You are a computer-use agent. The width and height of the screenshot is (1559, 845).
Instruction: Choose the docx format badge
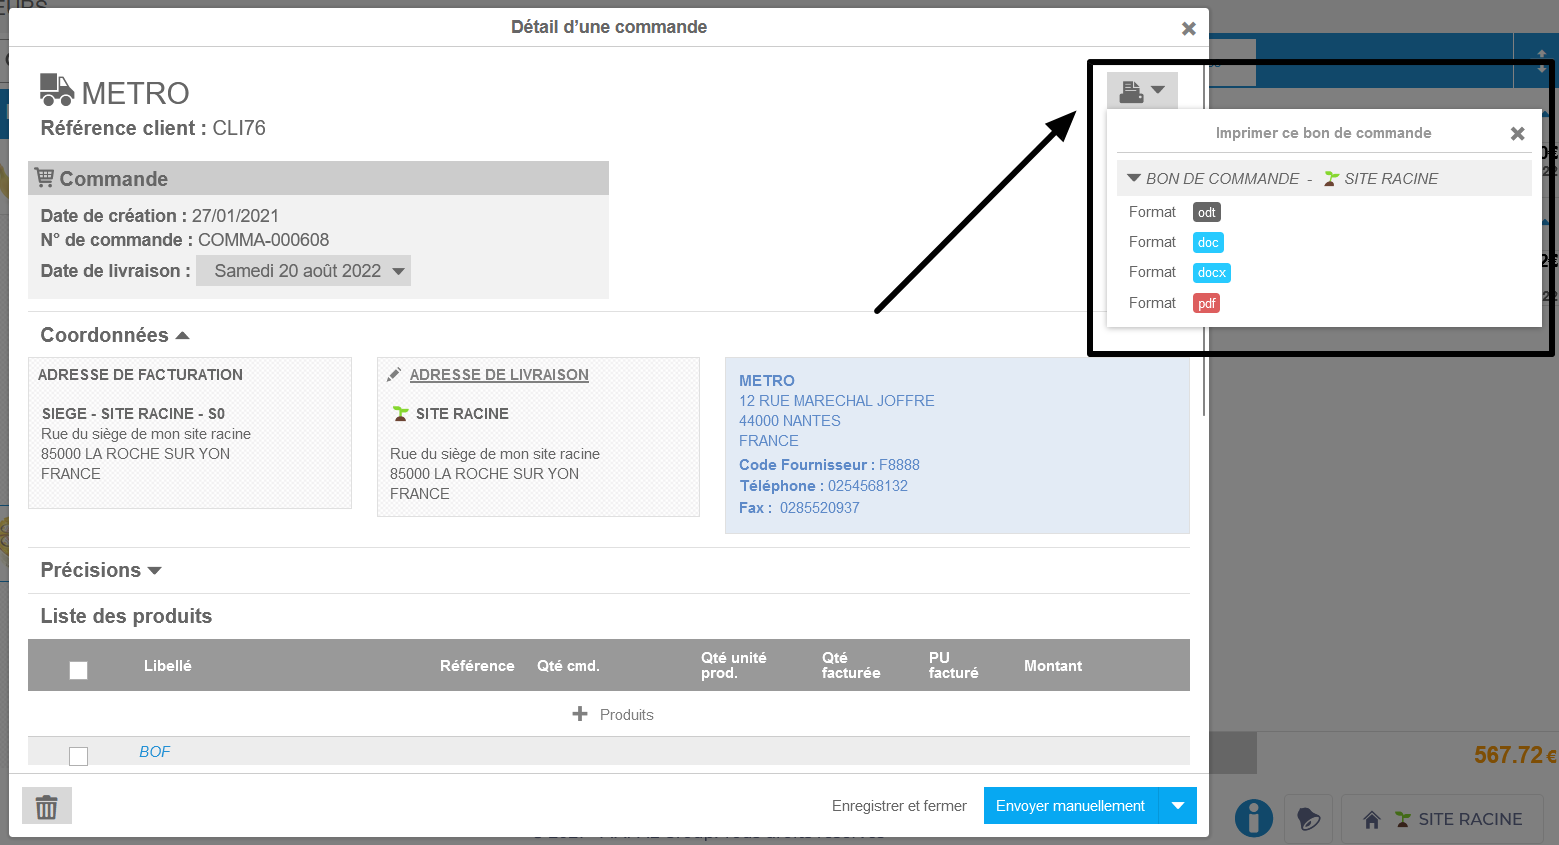(1211, 272)
